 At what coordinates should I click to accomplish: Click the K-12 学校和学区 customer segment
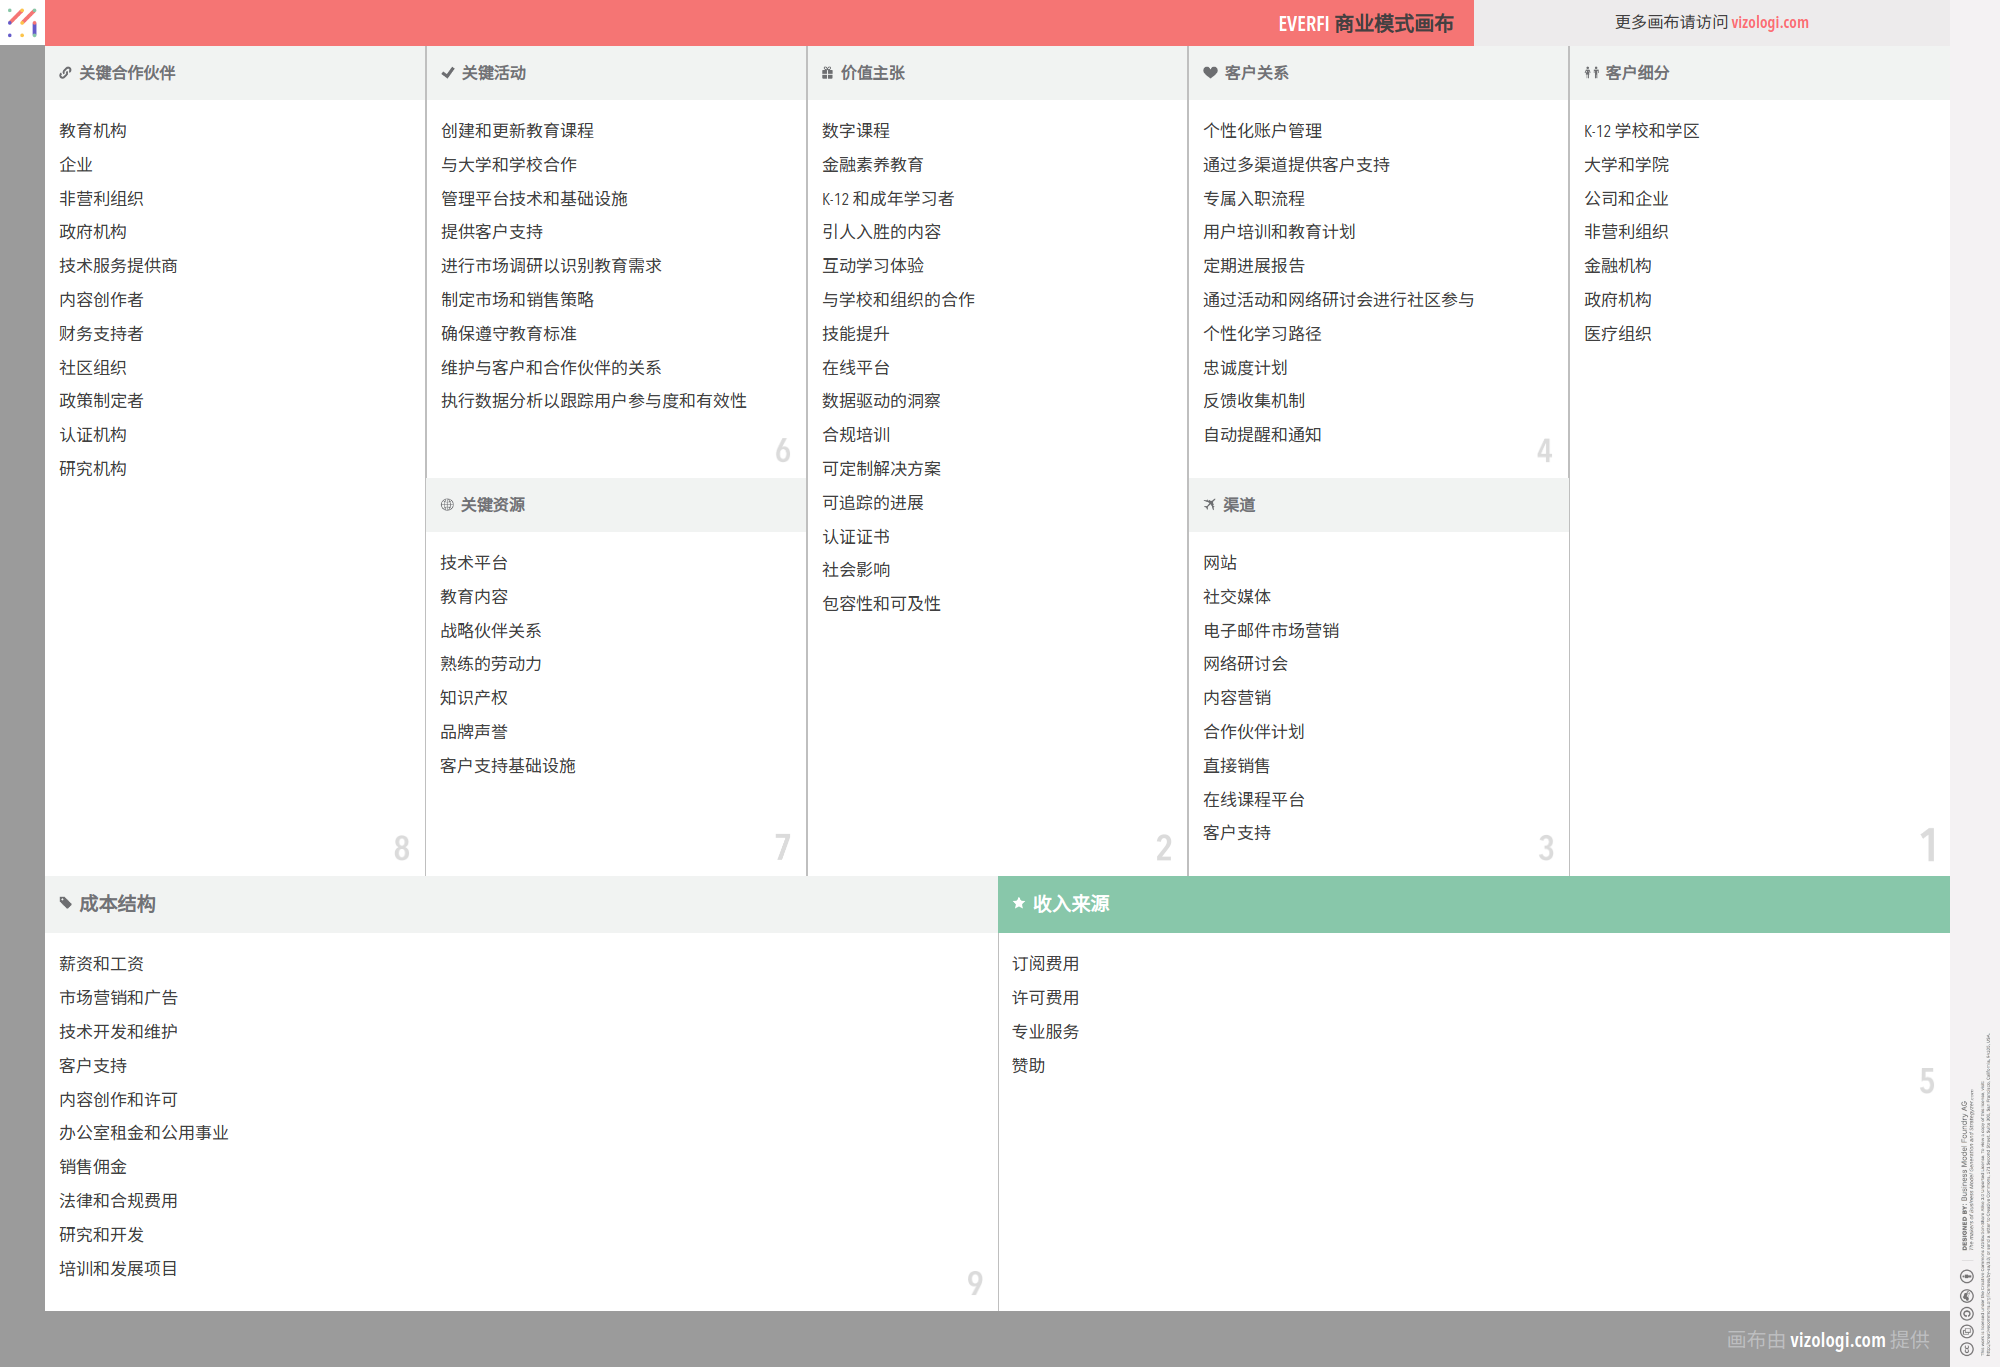click(x=1641, y=131)
